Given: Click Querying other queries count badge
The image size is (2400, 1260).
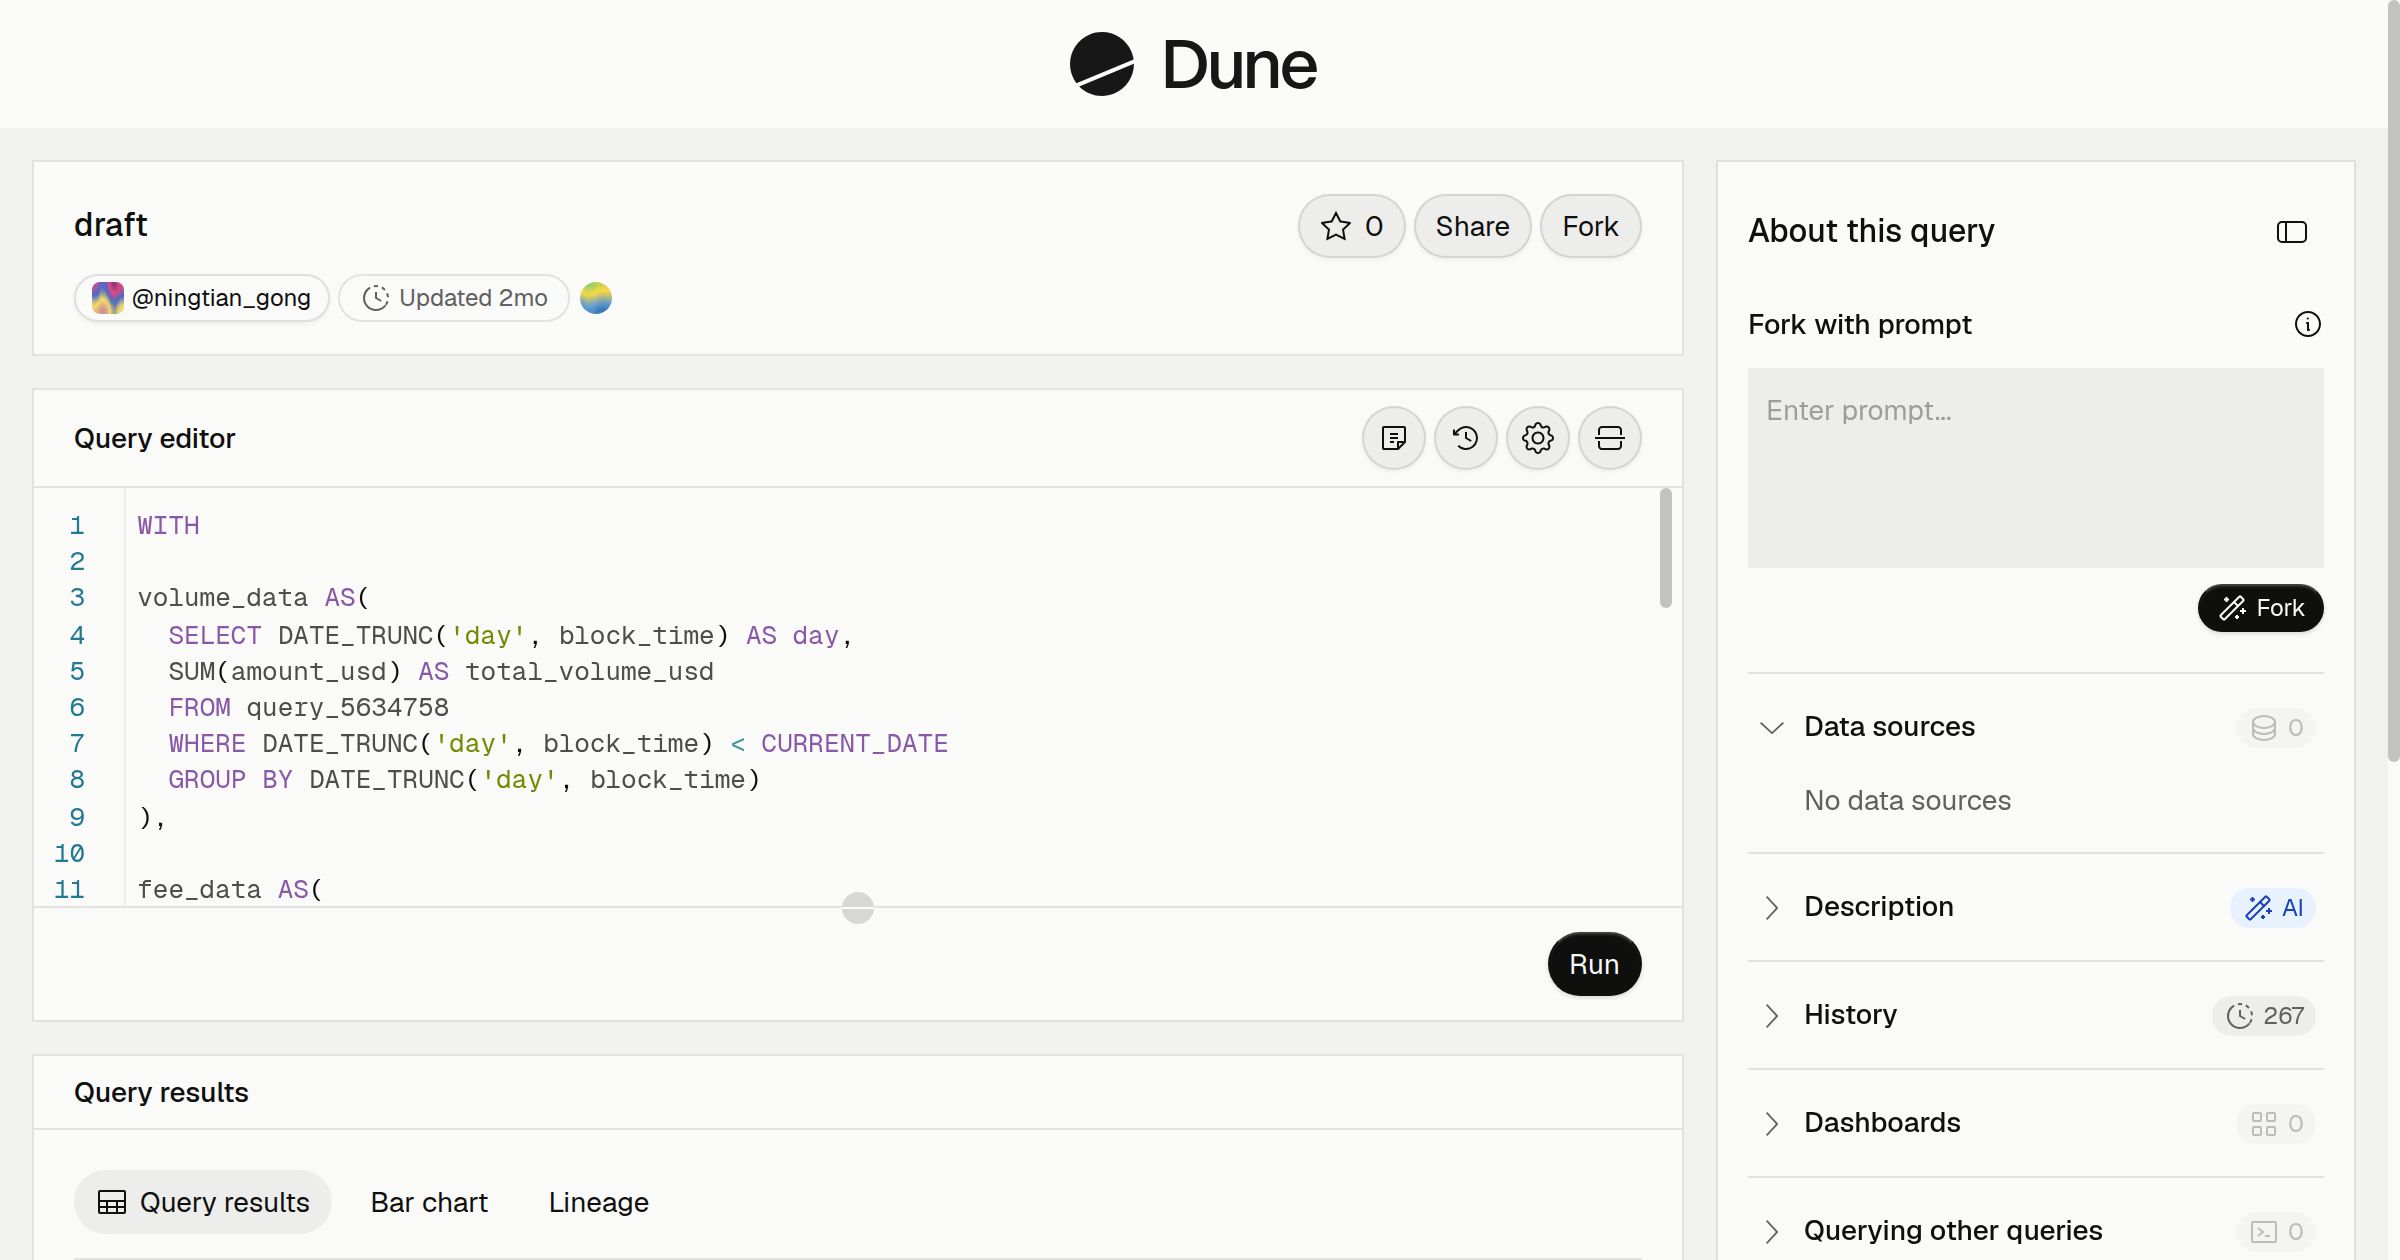Looking at the screenshot, I should [x=2276, y=1232].
